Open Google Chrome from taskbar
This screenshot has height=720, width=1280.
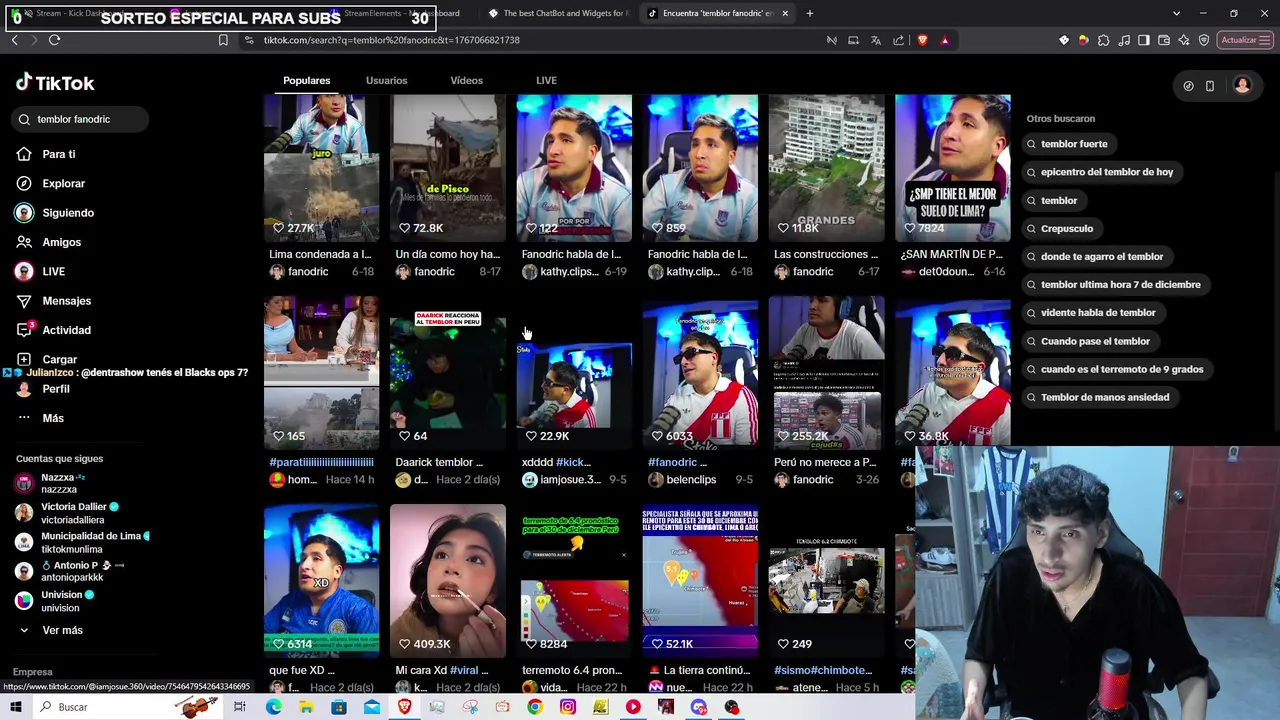(x=535, y=707)
